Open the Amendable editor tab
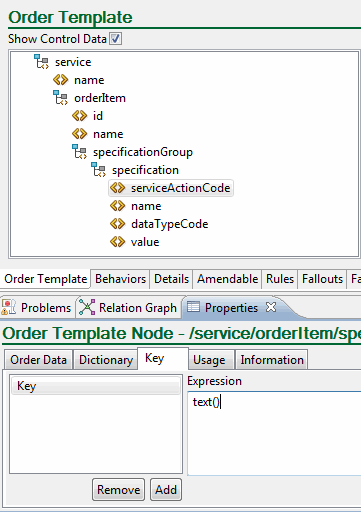The height and width of the screenshot is (512, 361). (227, 279)
